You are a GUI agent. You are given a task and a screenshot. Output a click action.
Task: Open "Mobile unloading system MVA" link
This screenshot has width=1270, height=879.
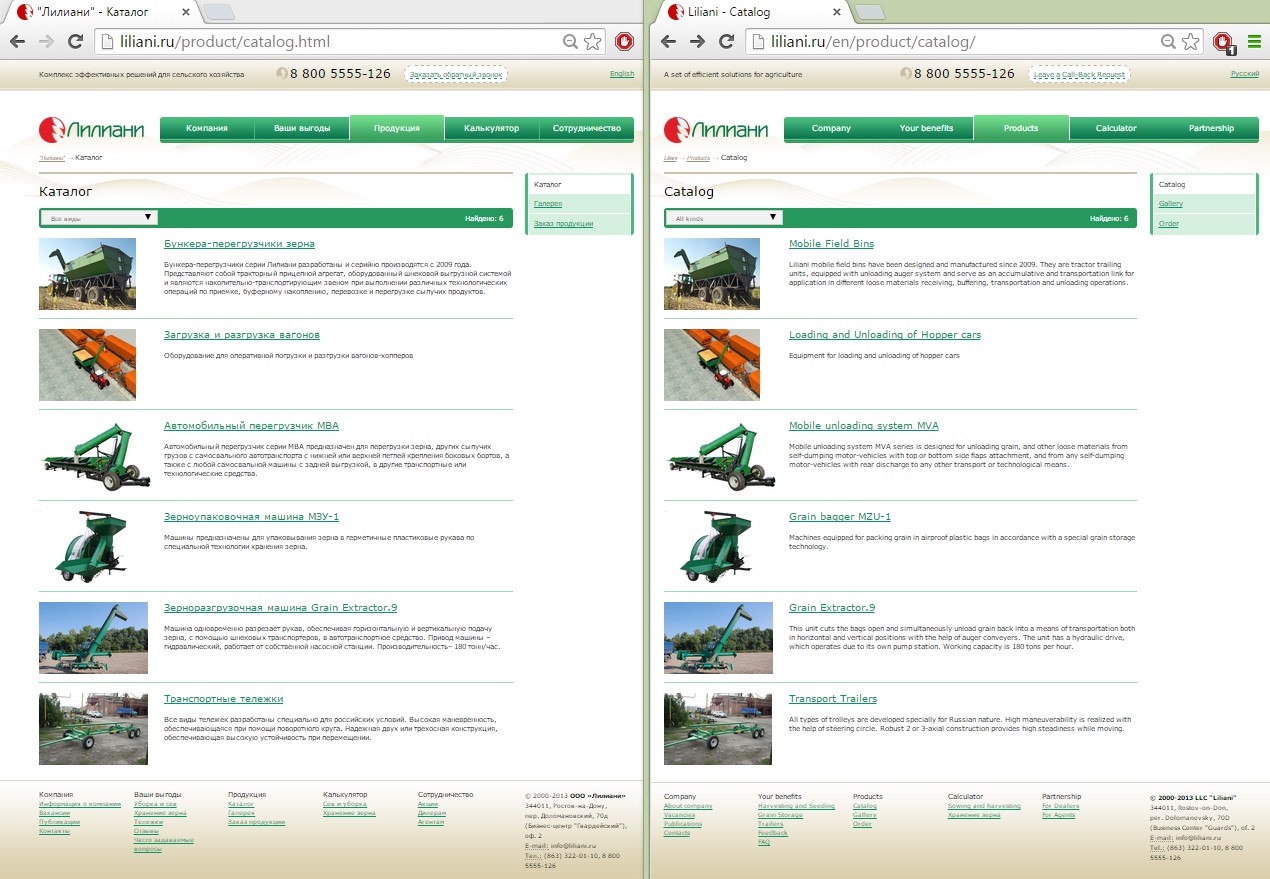pos(864,425)
